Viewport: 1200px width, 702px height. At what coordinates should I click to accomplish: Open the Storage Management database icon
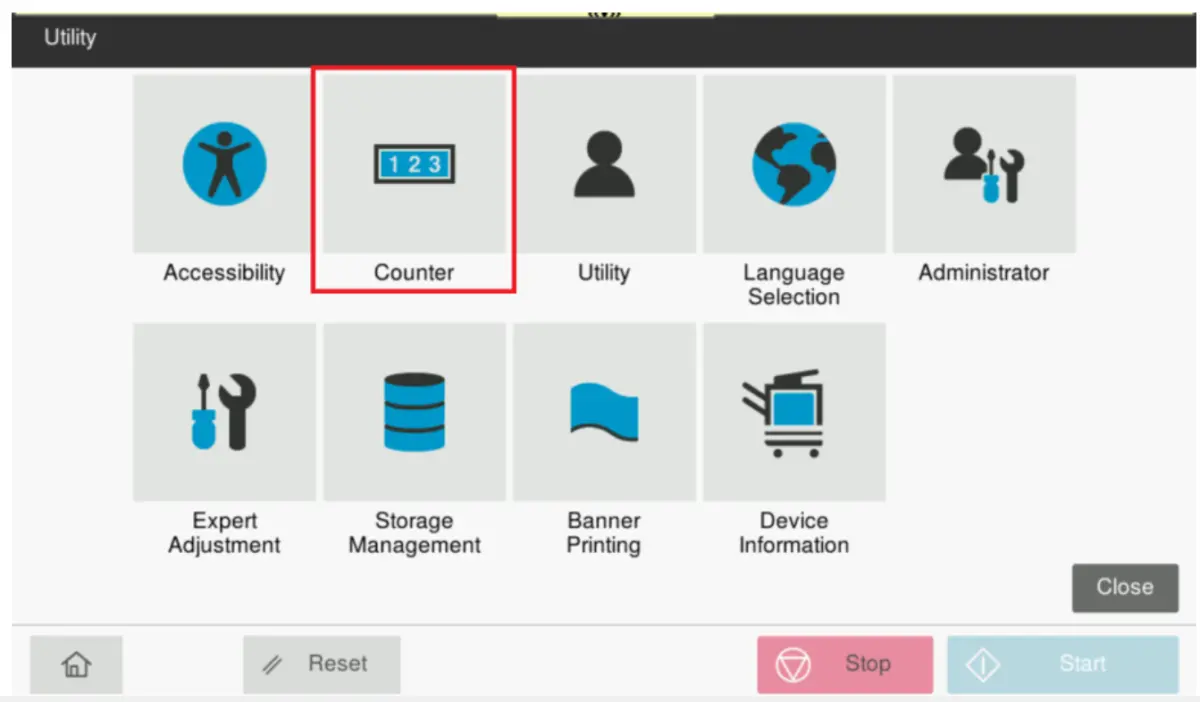pos(414,411)
